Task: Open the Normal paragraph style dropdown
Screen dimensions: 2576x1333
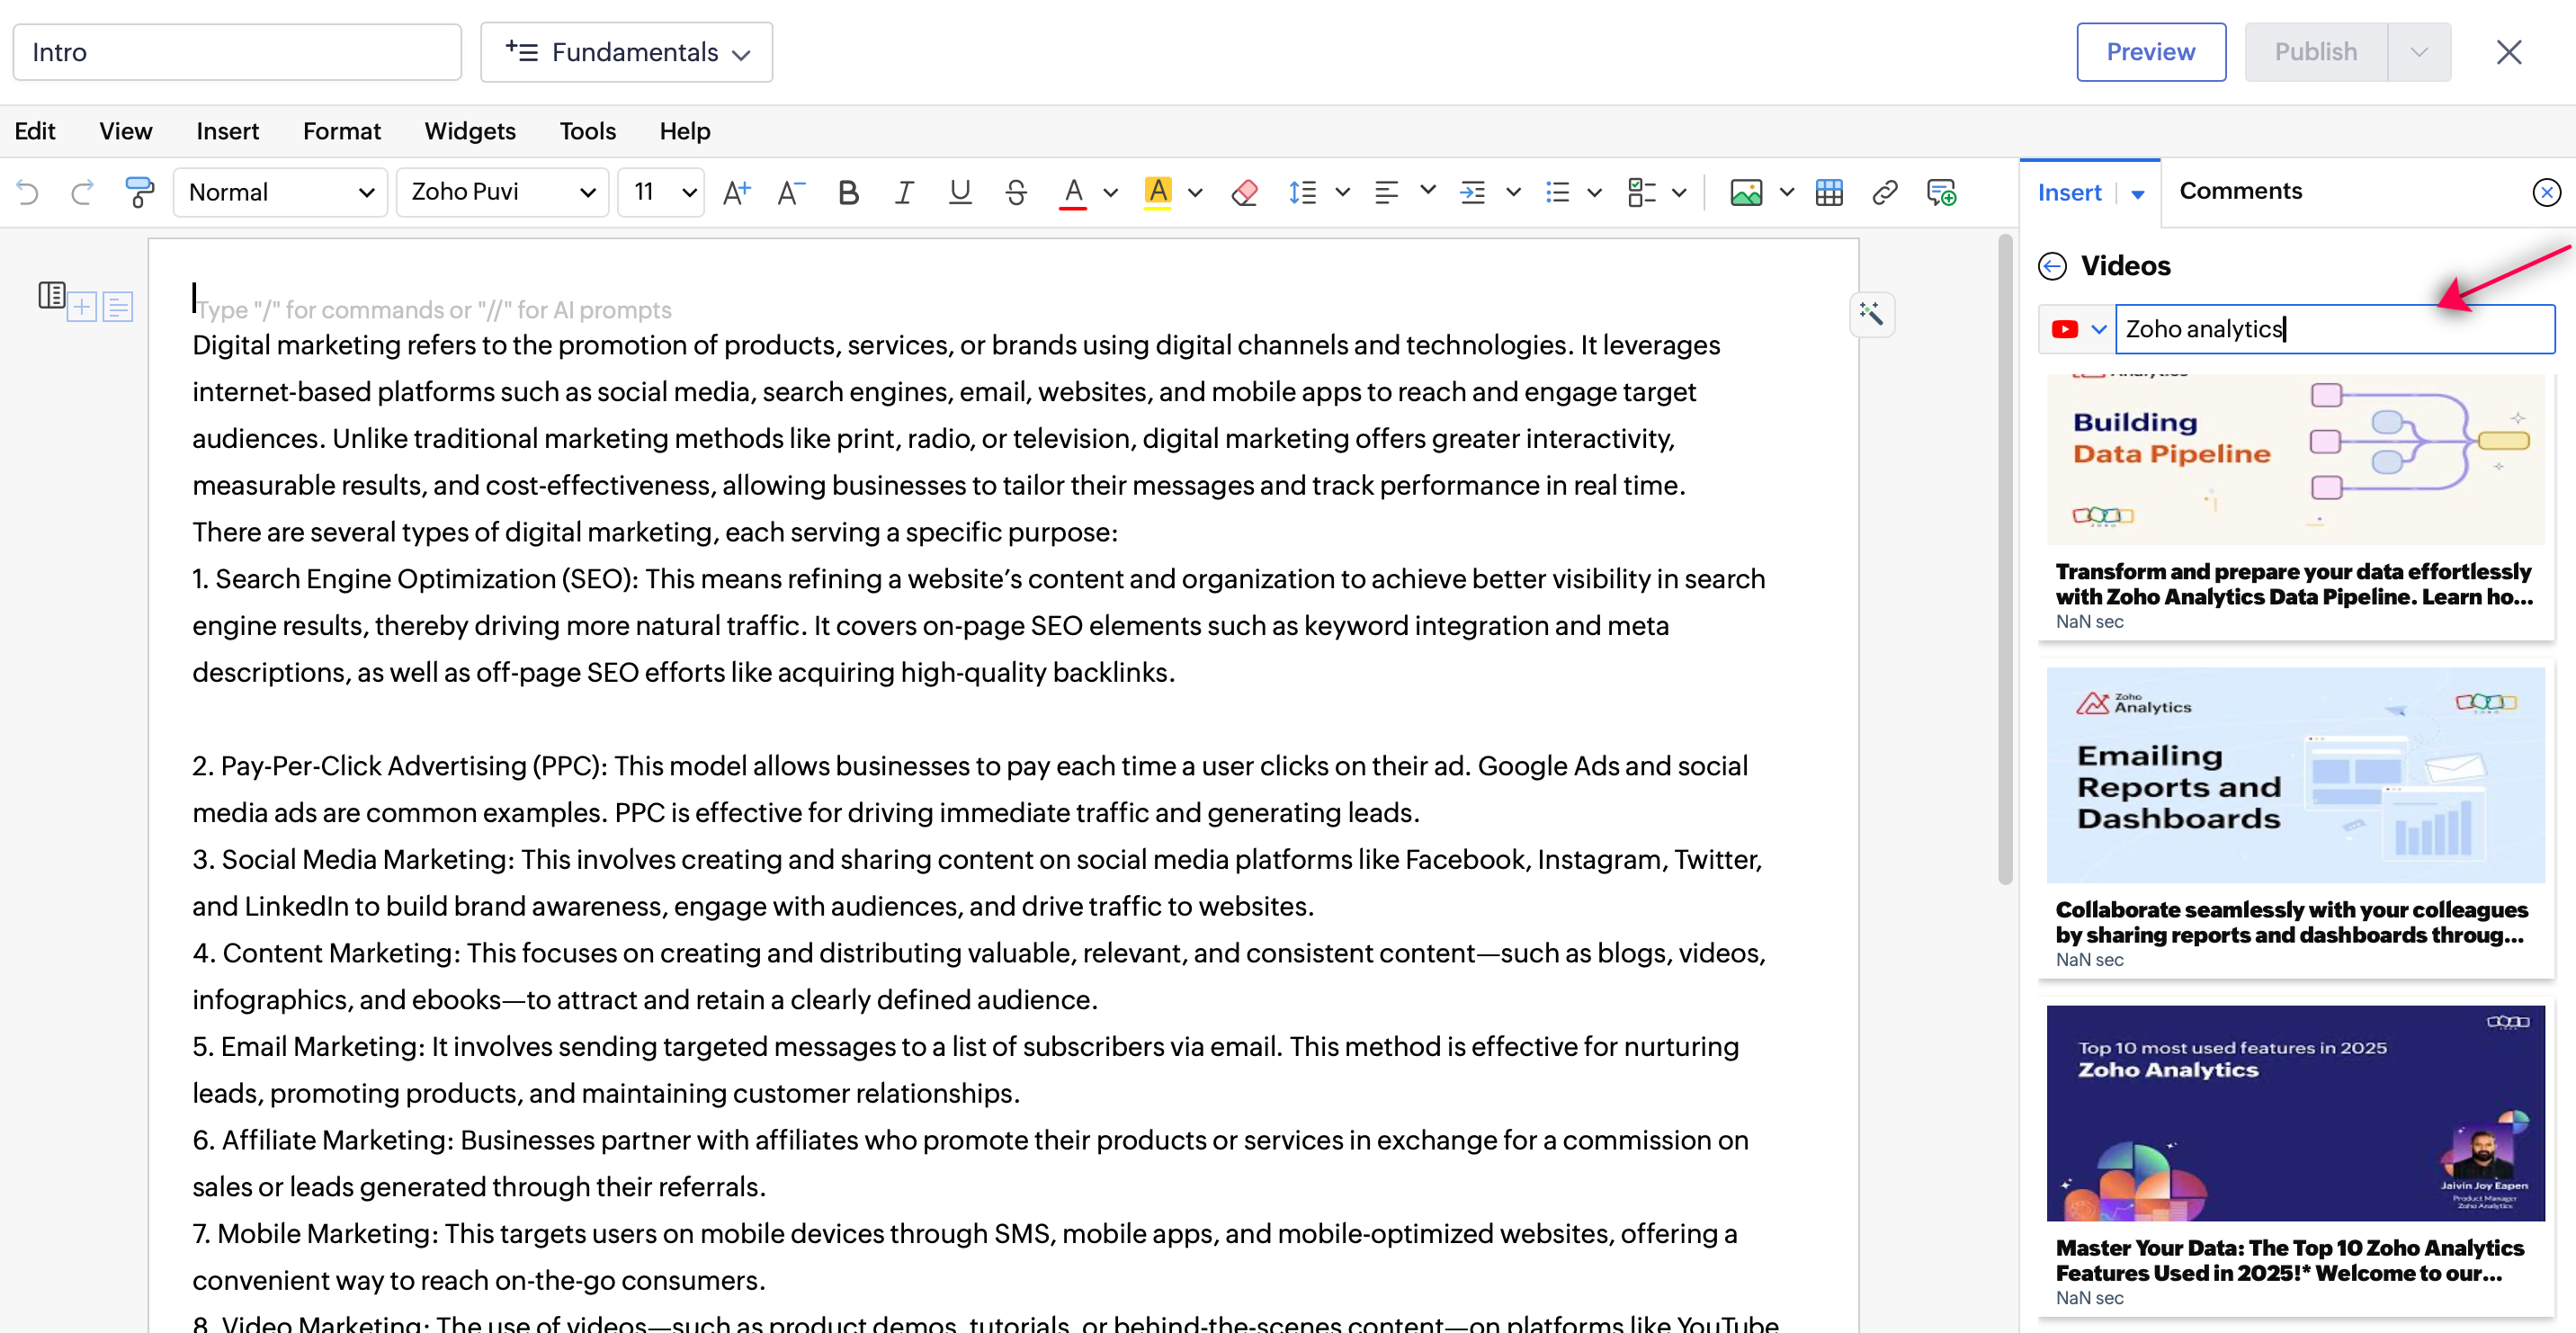Action: tap(280, 192)
